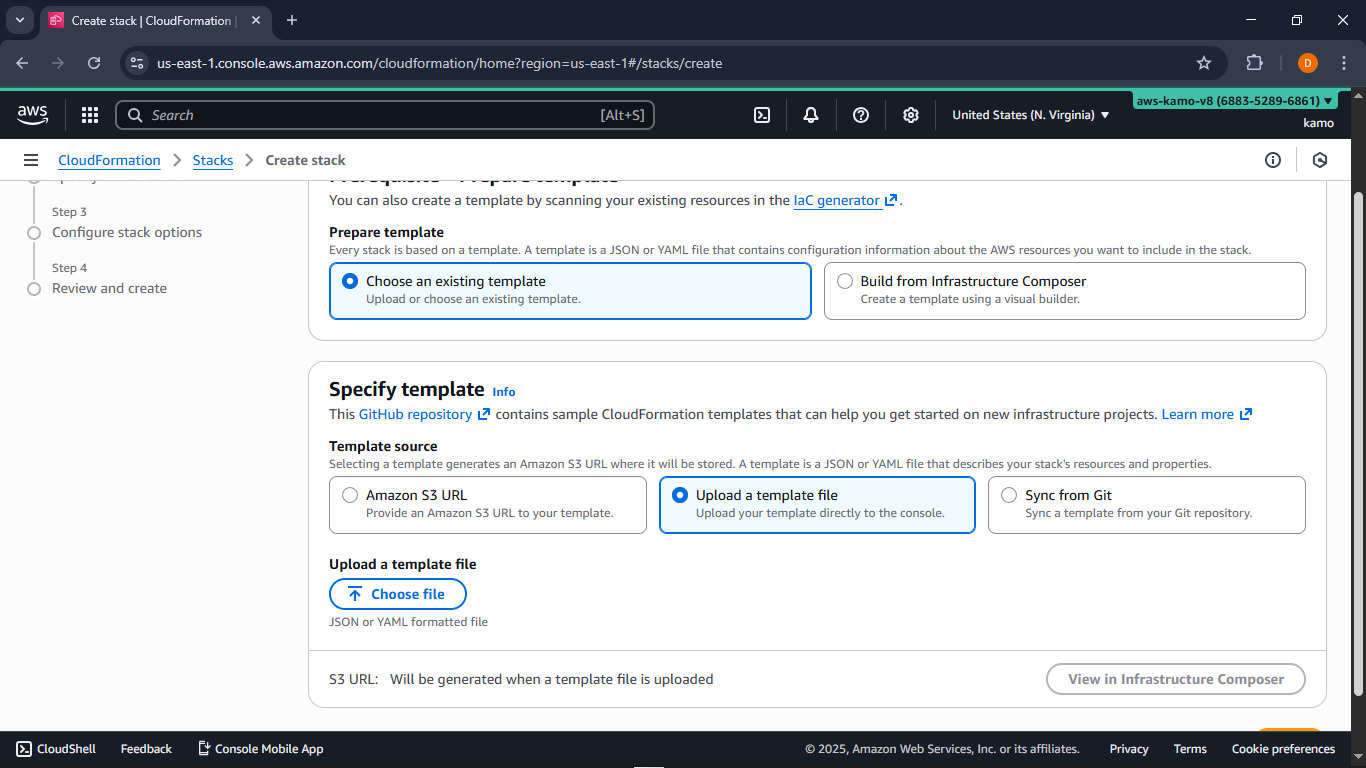Switch to the Create stack browser tab

pyautogui.click(x=150, y=20)
